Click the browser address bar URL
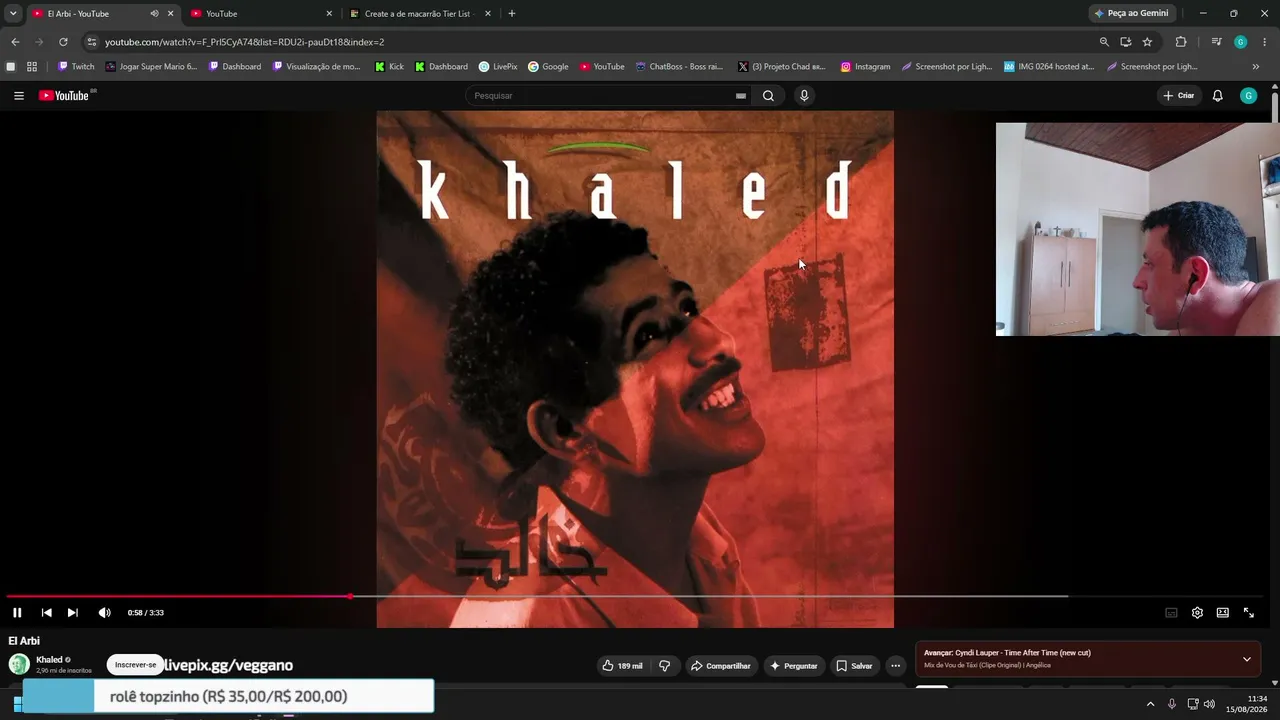The image size is (1280, 720). (245, 42)
